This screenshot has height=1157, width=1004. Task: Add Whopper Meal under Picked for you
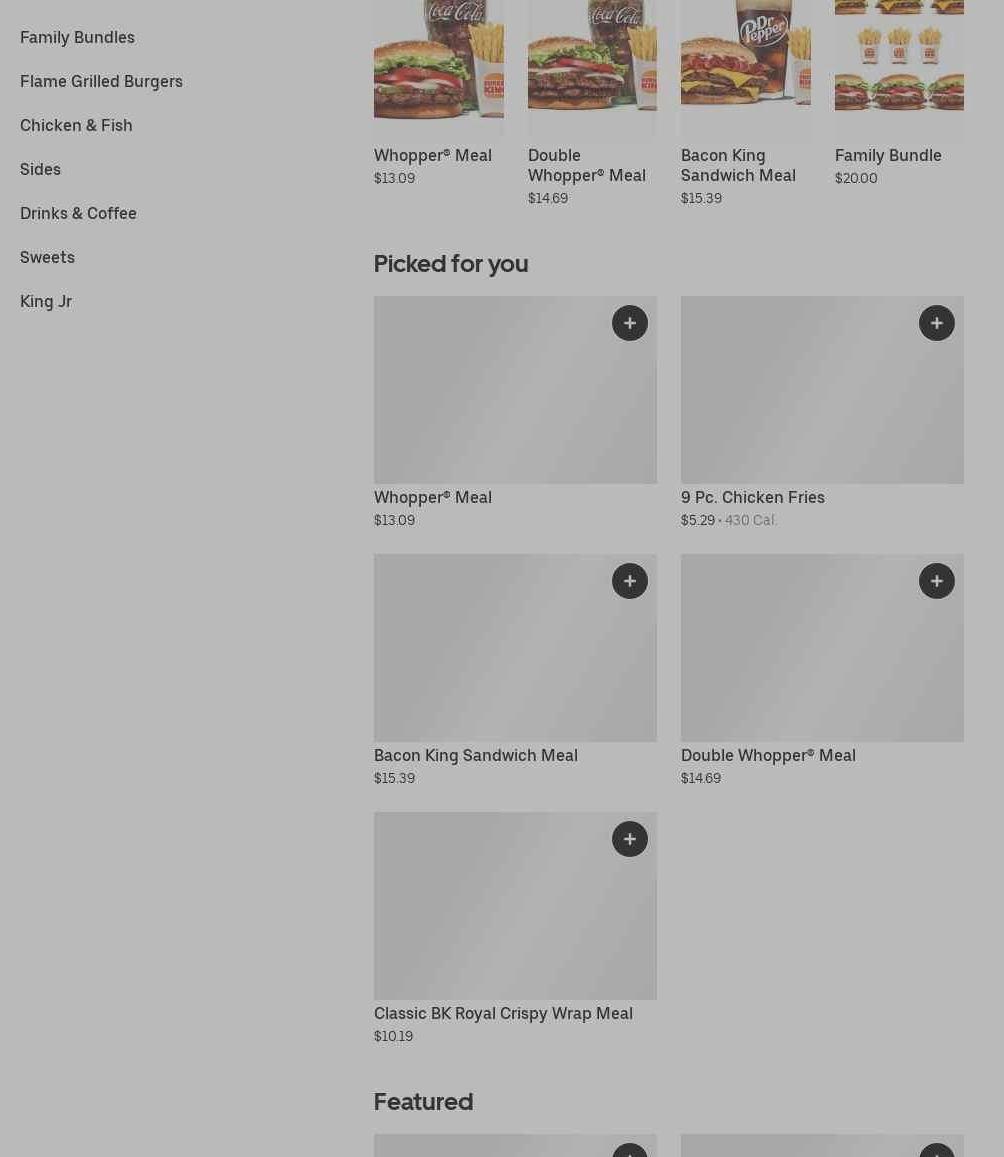(x=629, y=323)
